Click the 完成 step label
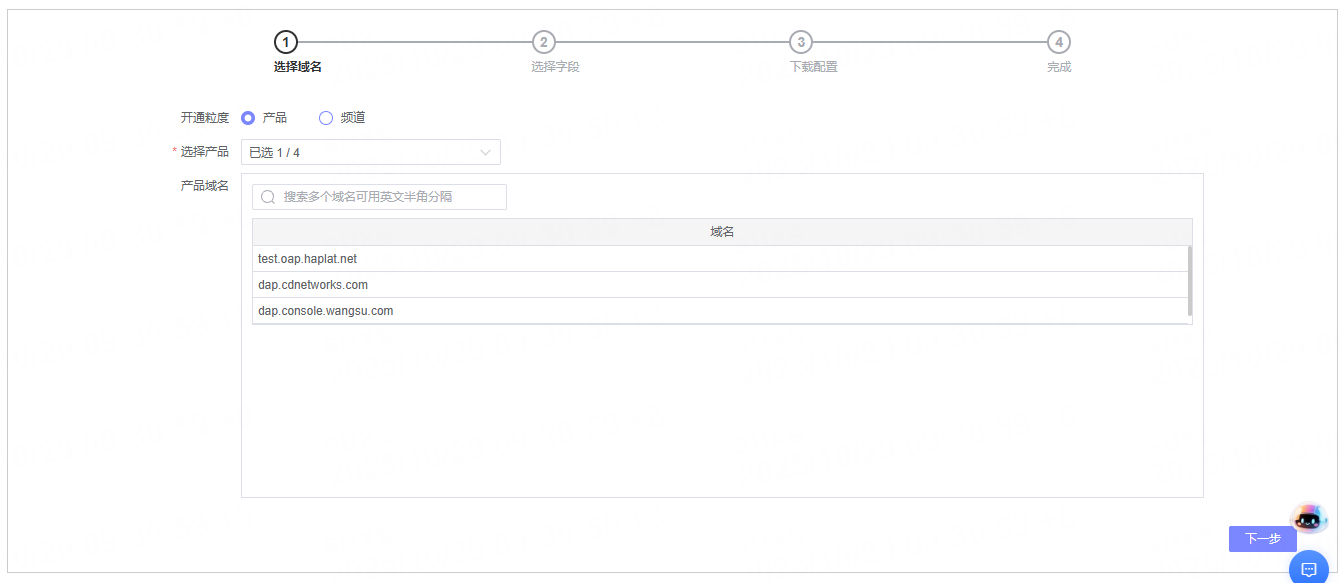The image size is (1342, 583). (x=1059, y=67)
